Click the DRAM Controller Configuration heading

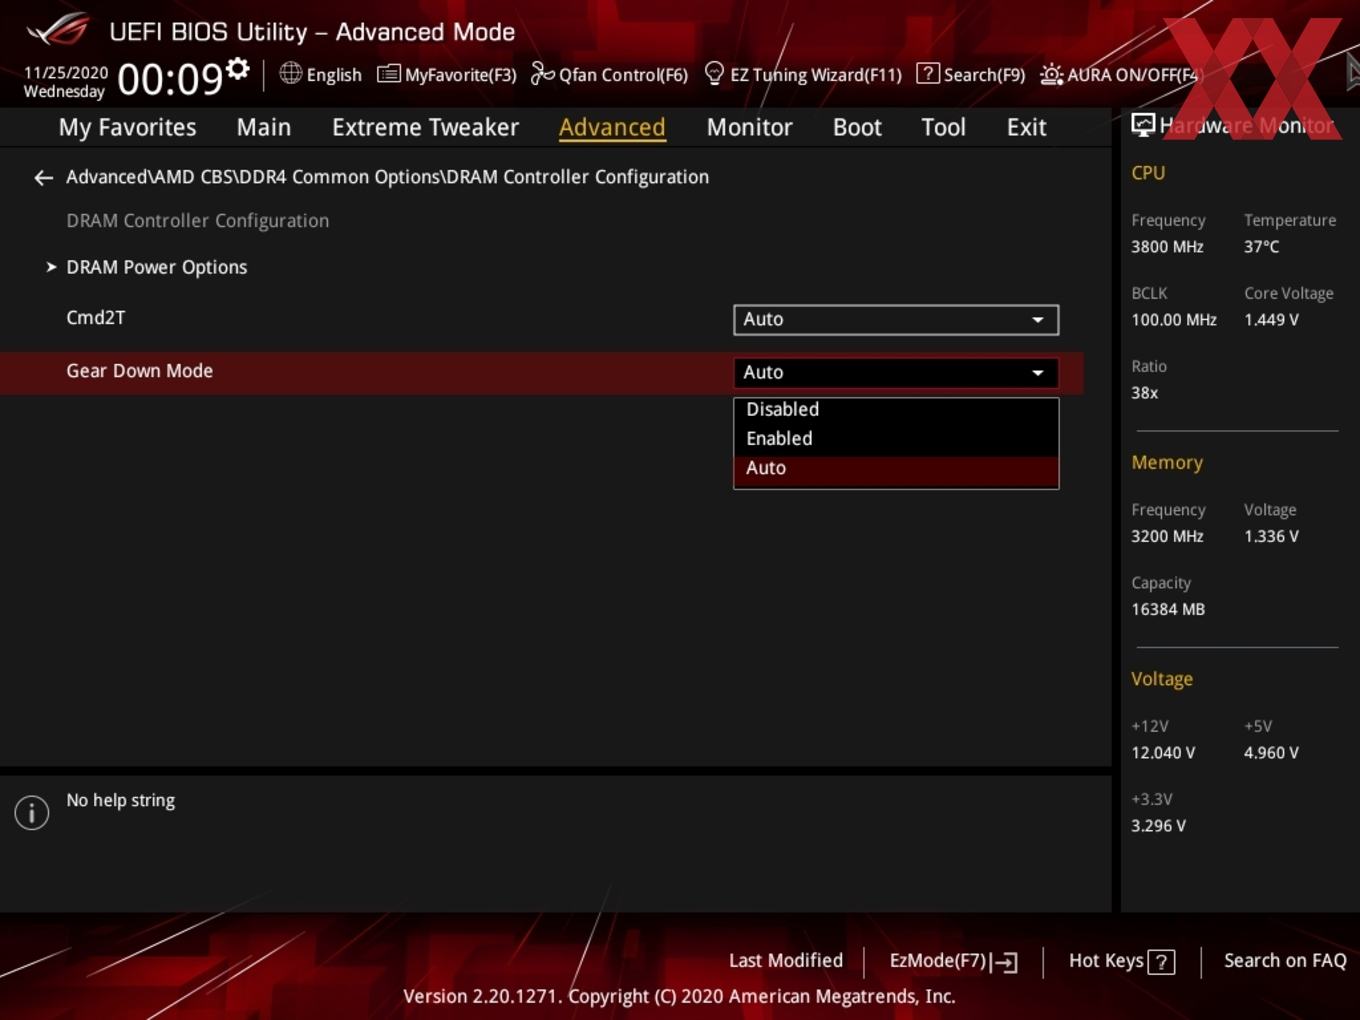197,221
